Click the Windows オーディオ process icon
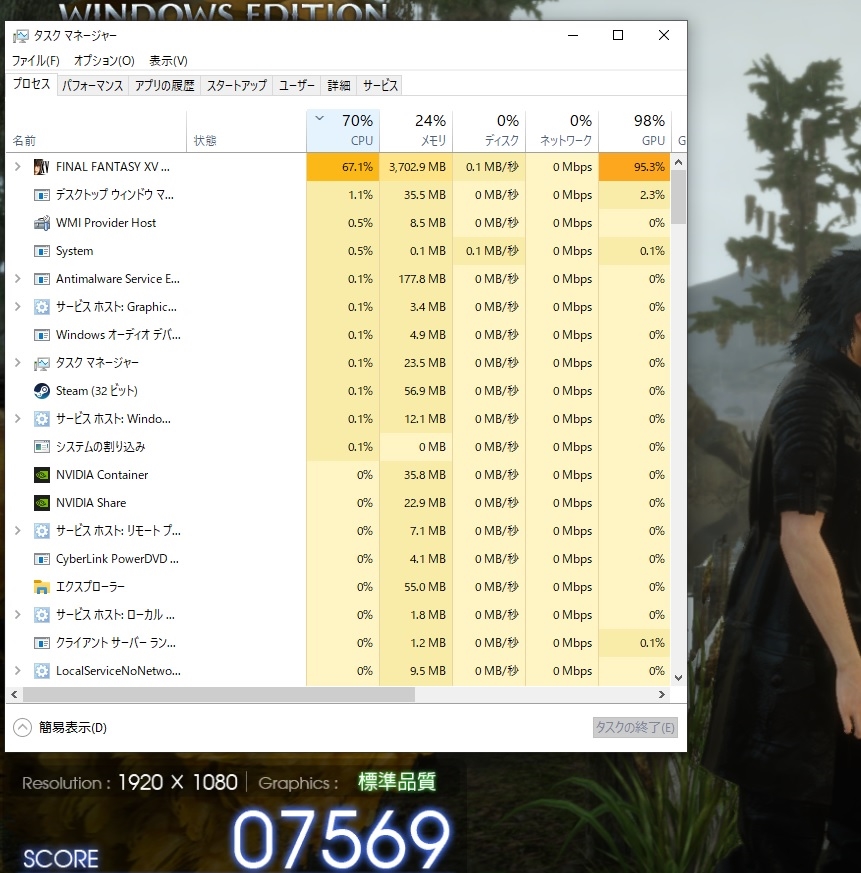861x873 pixels. point(42,335)
